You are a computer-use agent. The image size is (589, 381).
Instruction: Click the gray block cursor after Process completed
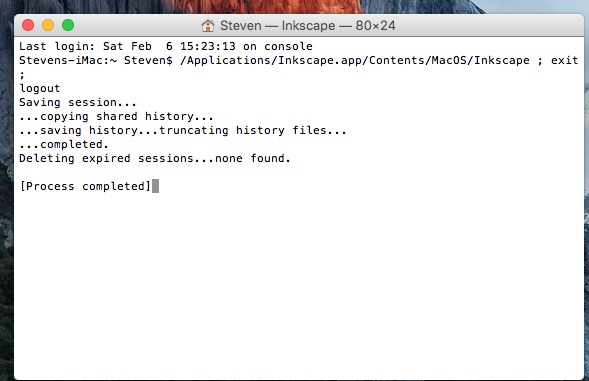coord(156,186)
